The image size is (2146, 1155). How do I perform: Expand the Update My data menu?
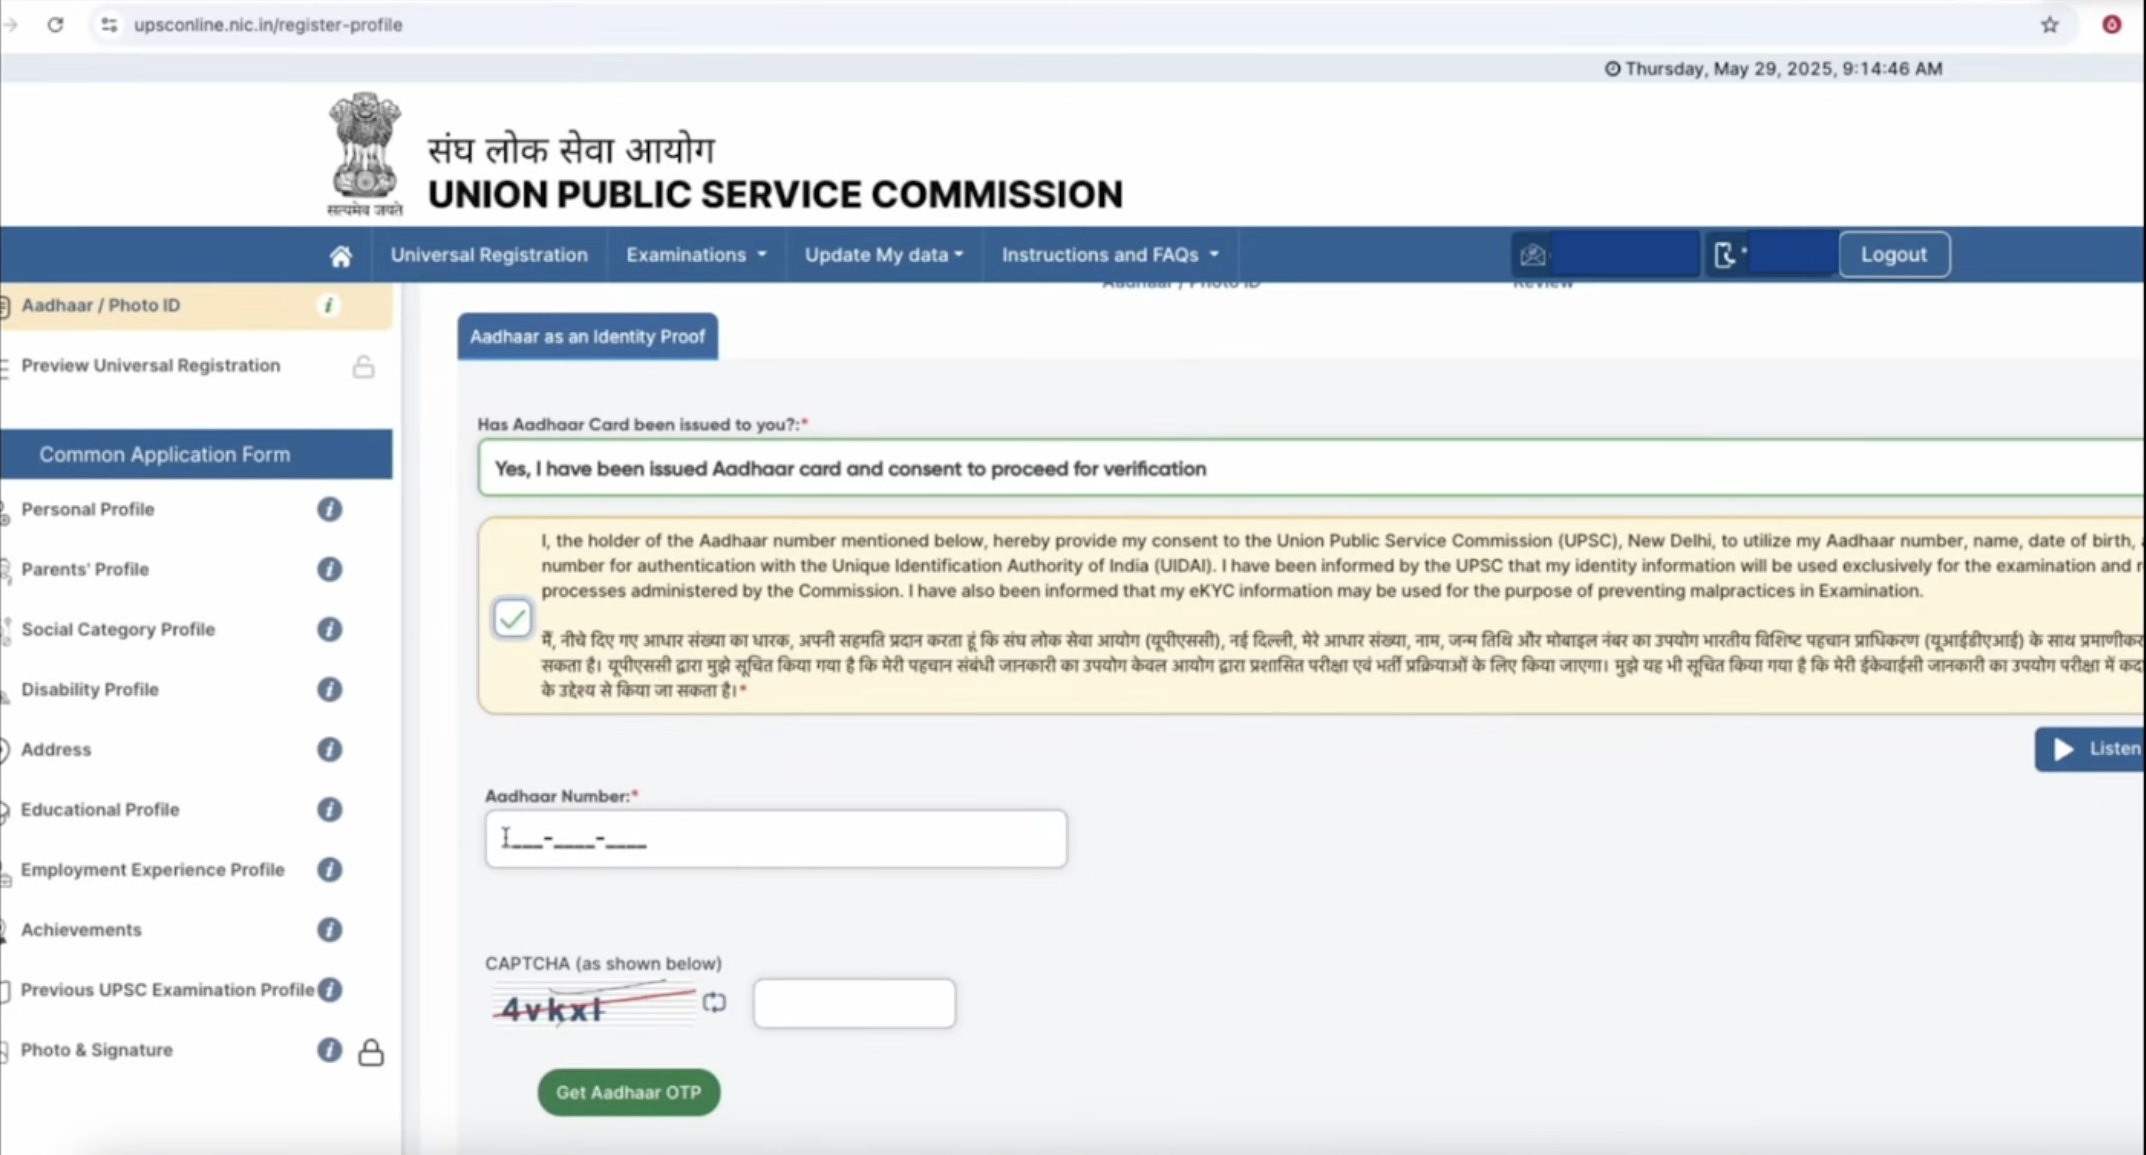[884, 255]
